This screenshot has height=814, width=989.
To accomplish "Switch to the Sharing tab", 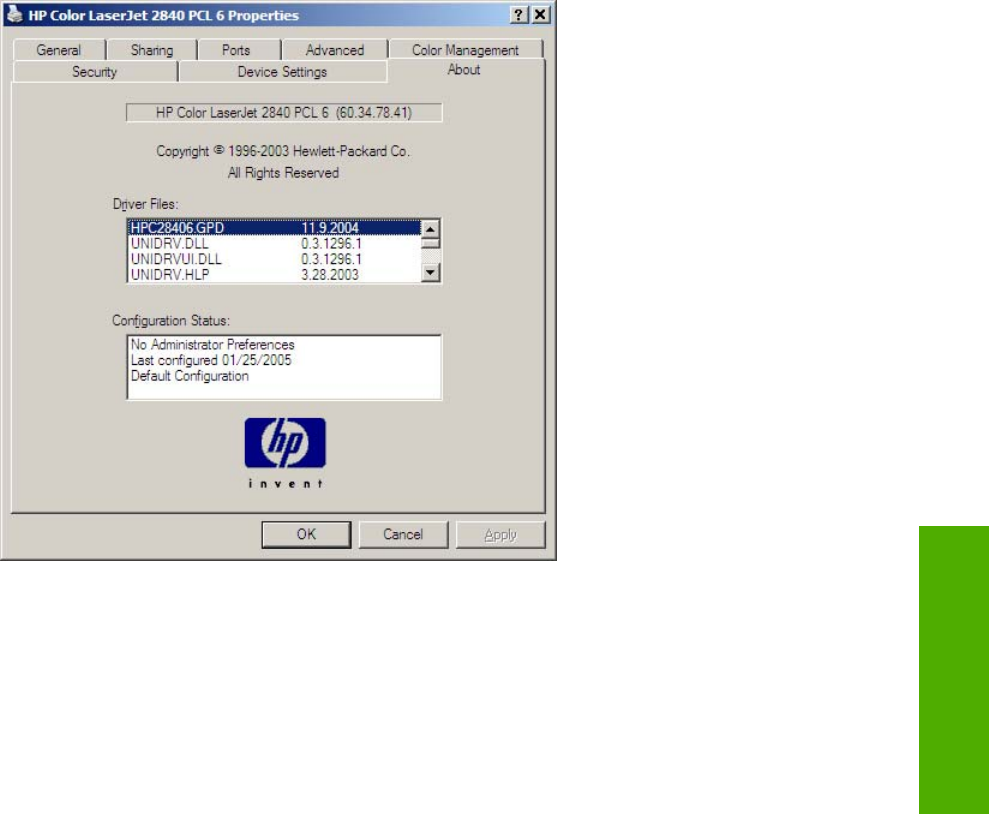I will 152,50.
